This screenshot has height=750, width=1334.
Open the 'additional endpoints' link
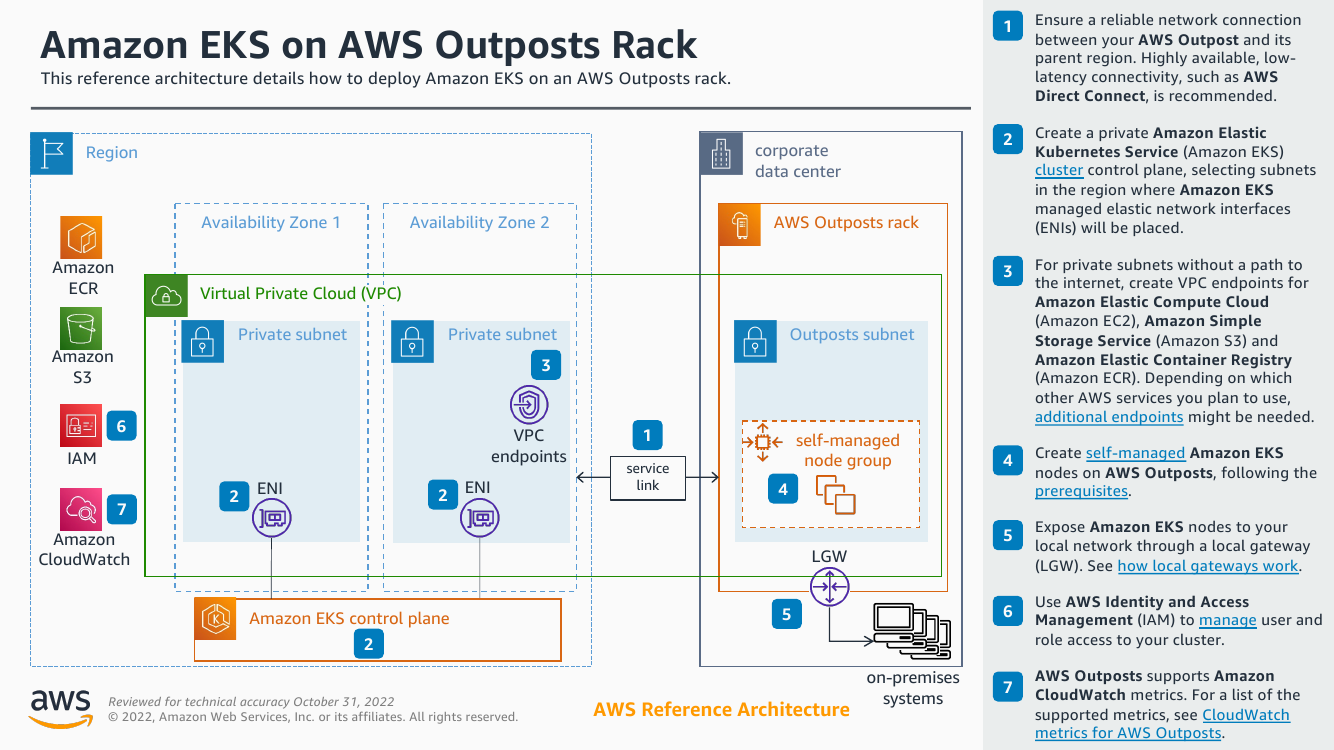pos(1109,417)
